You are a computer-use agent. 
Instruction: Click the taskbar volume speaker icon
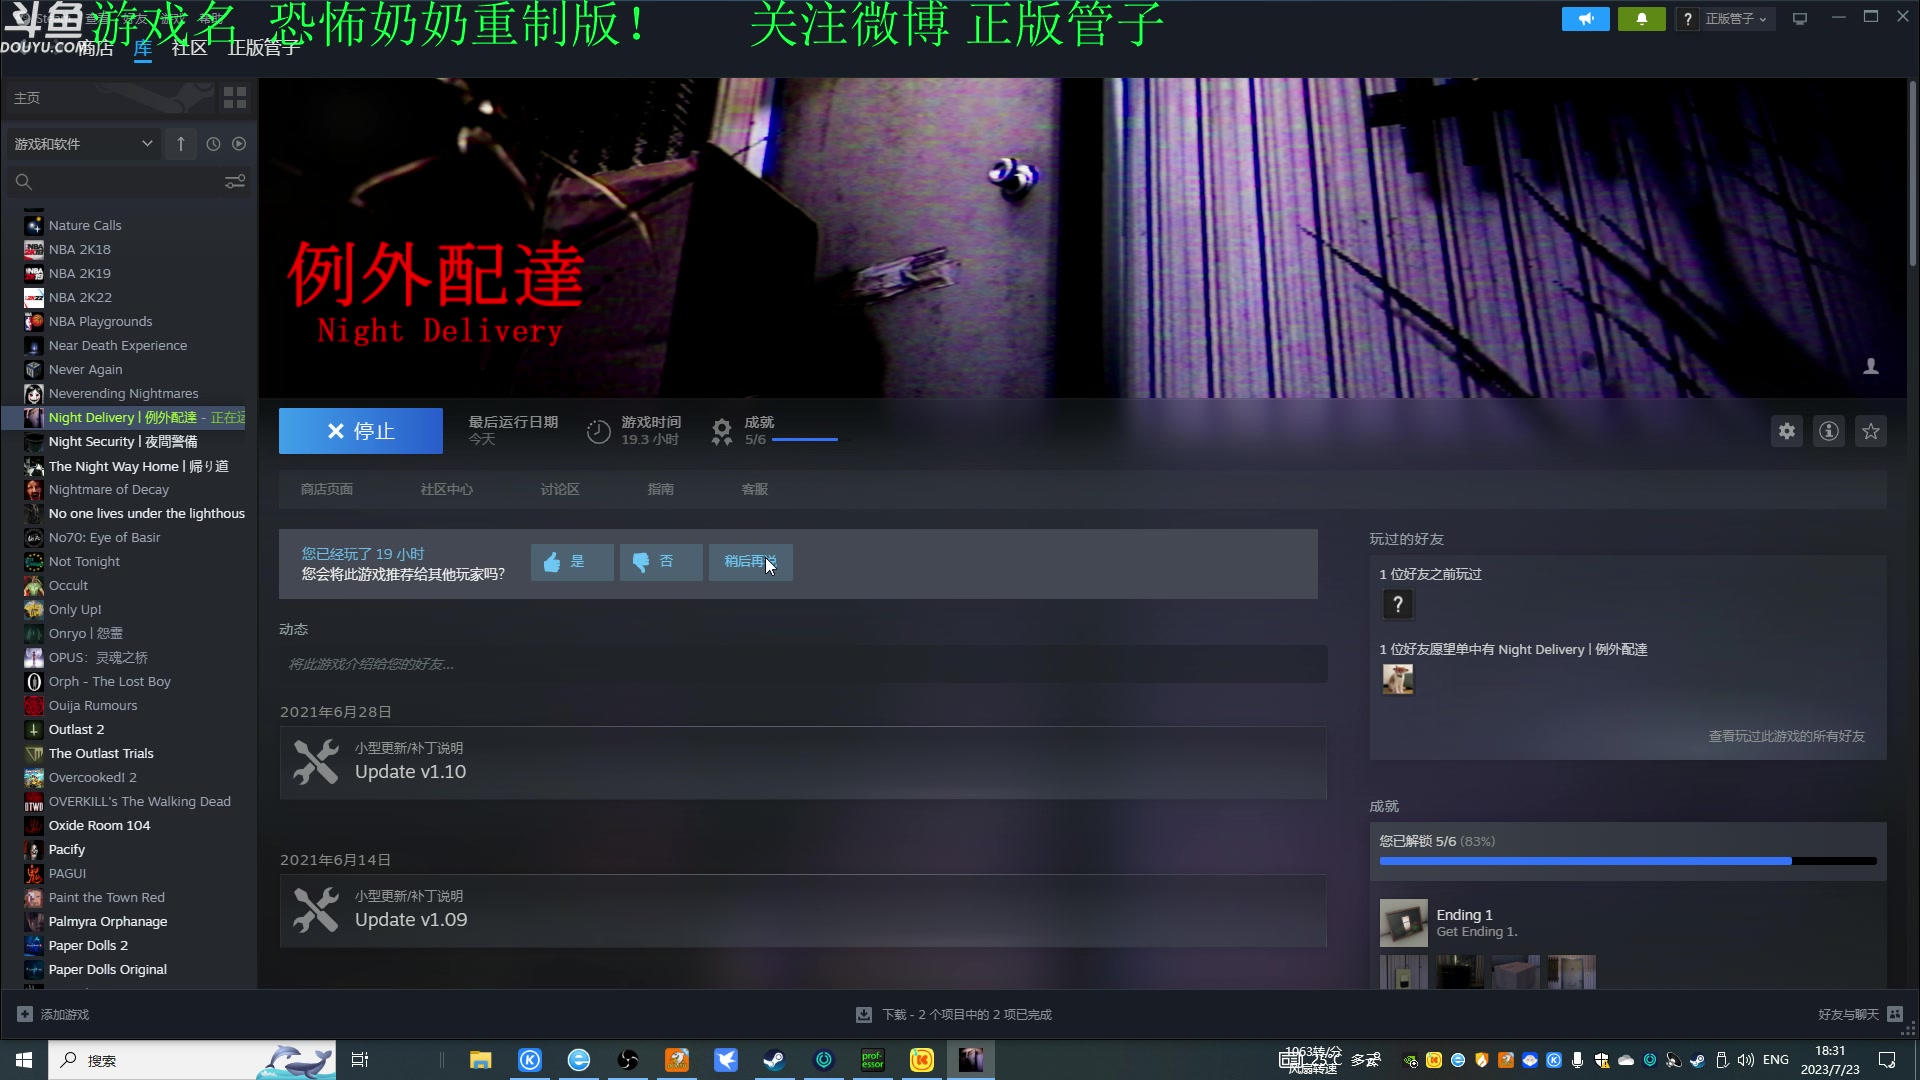(x=1746, y=1060)
